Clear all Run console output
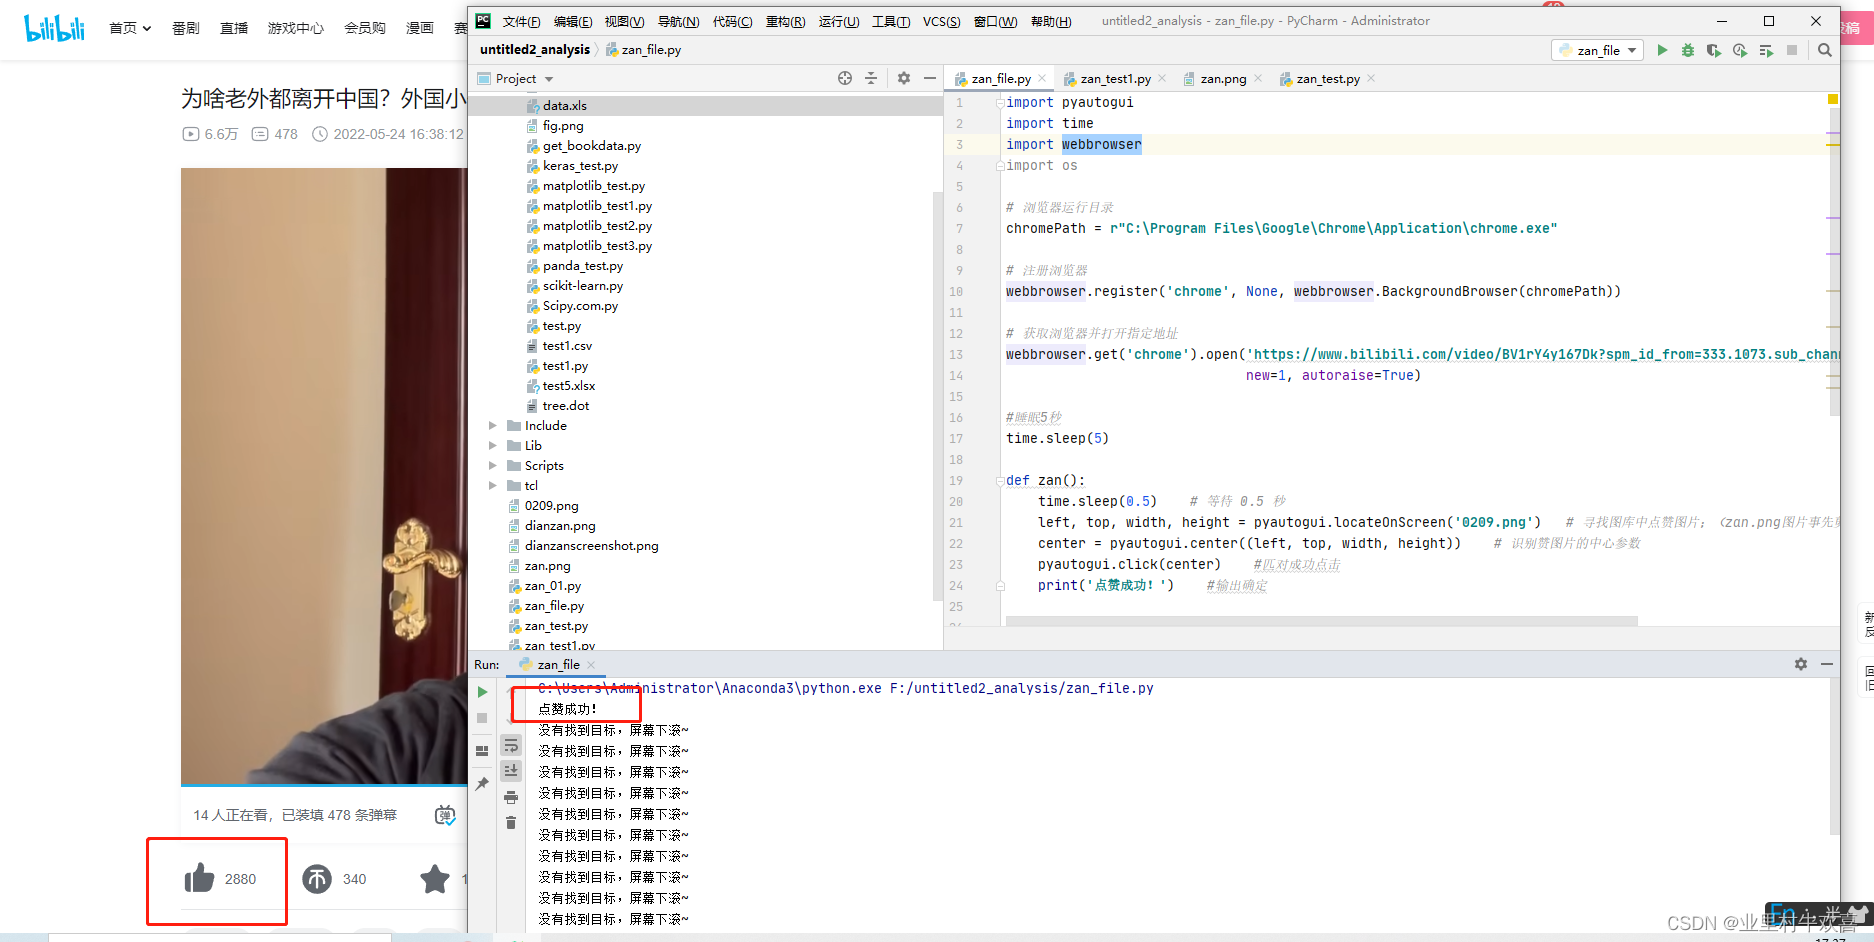Viewport: 1874px width, 942px height. (511, 823)
